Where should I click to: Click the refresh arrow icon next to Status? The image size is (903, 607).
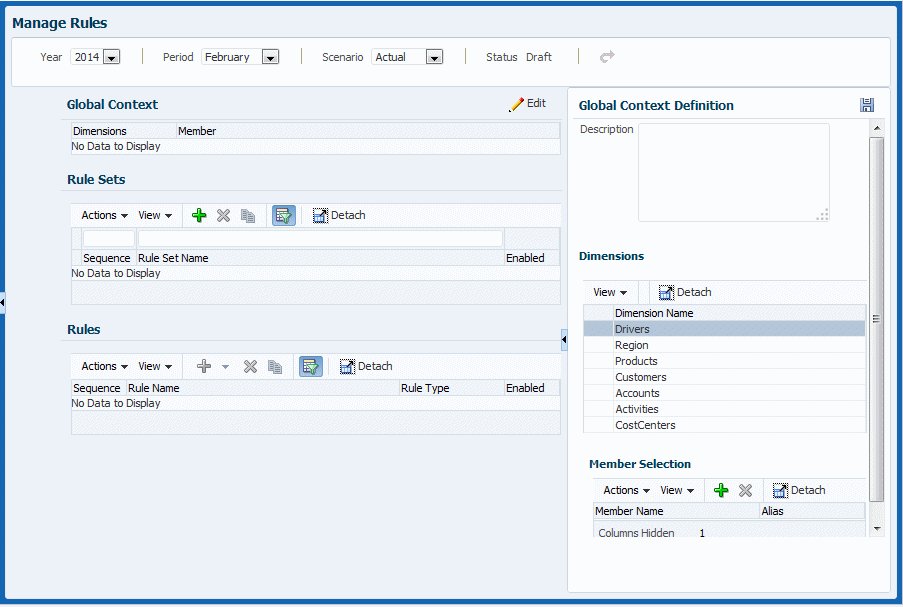607,56
